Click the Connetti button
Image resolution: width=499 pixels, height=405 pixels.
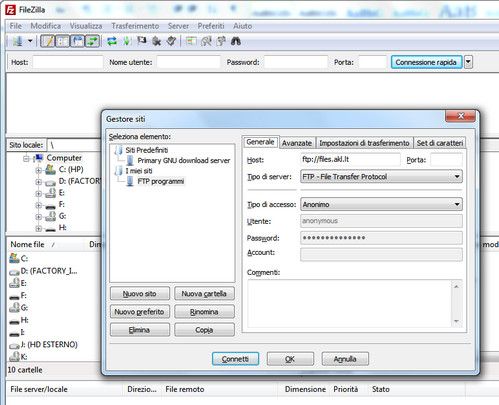coord(235,359)
